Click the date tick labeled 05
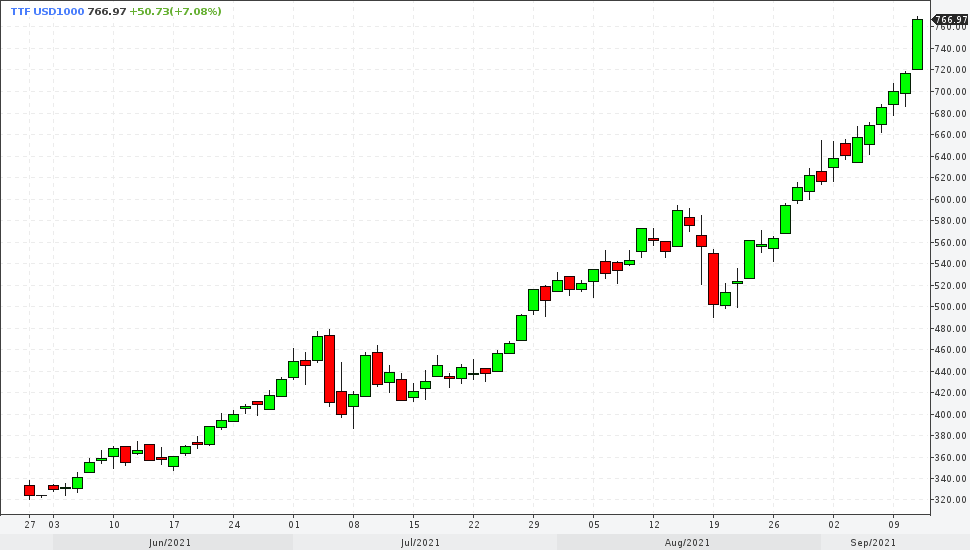970x550 pixels. (594, 525)
